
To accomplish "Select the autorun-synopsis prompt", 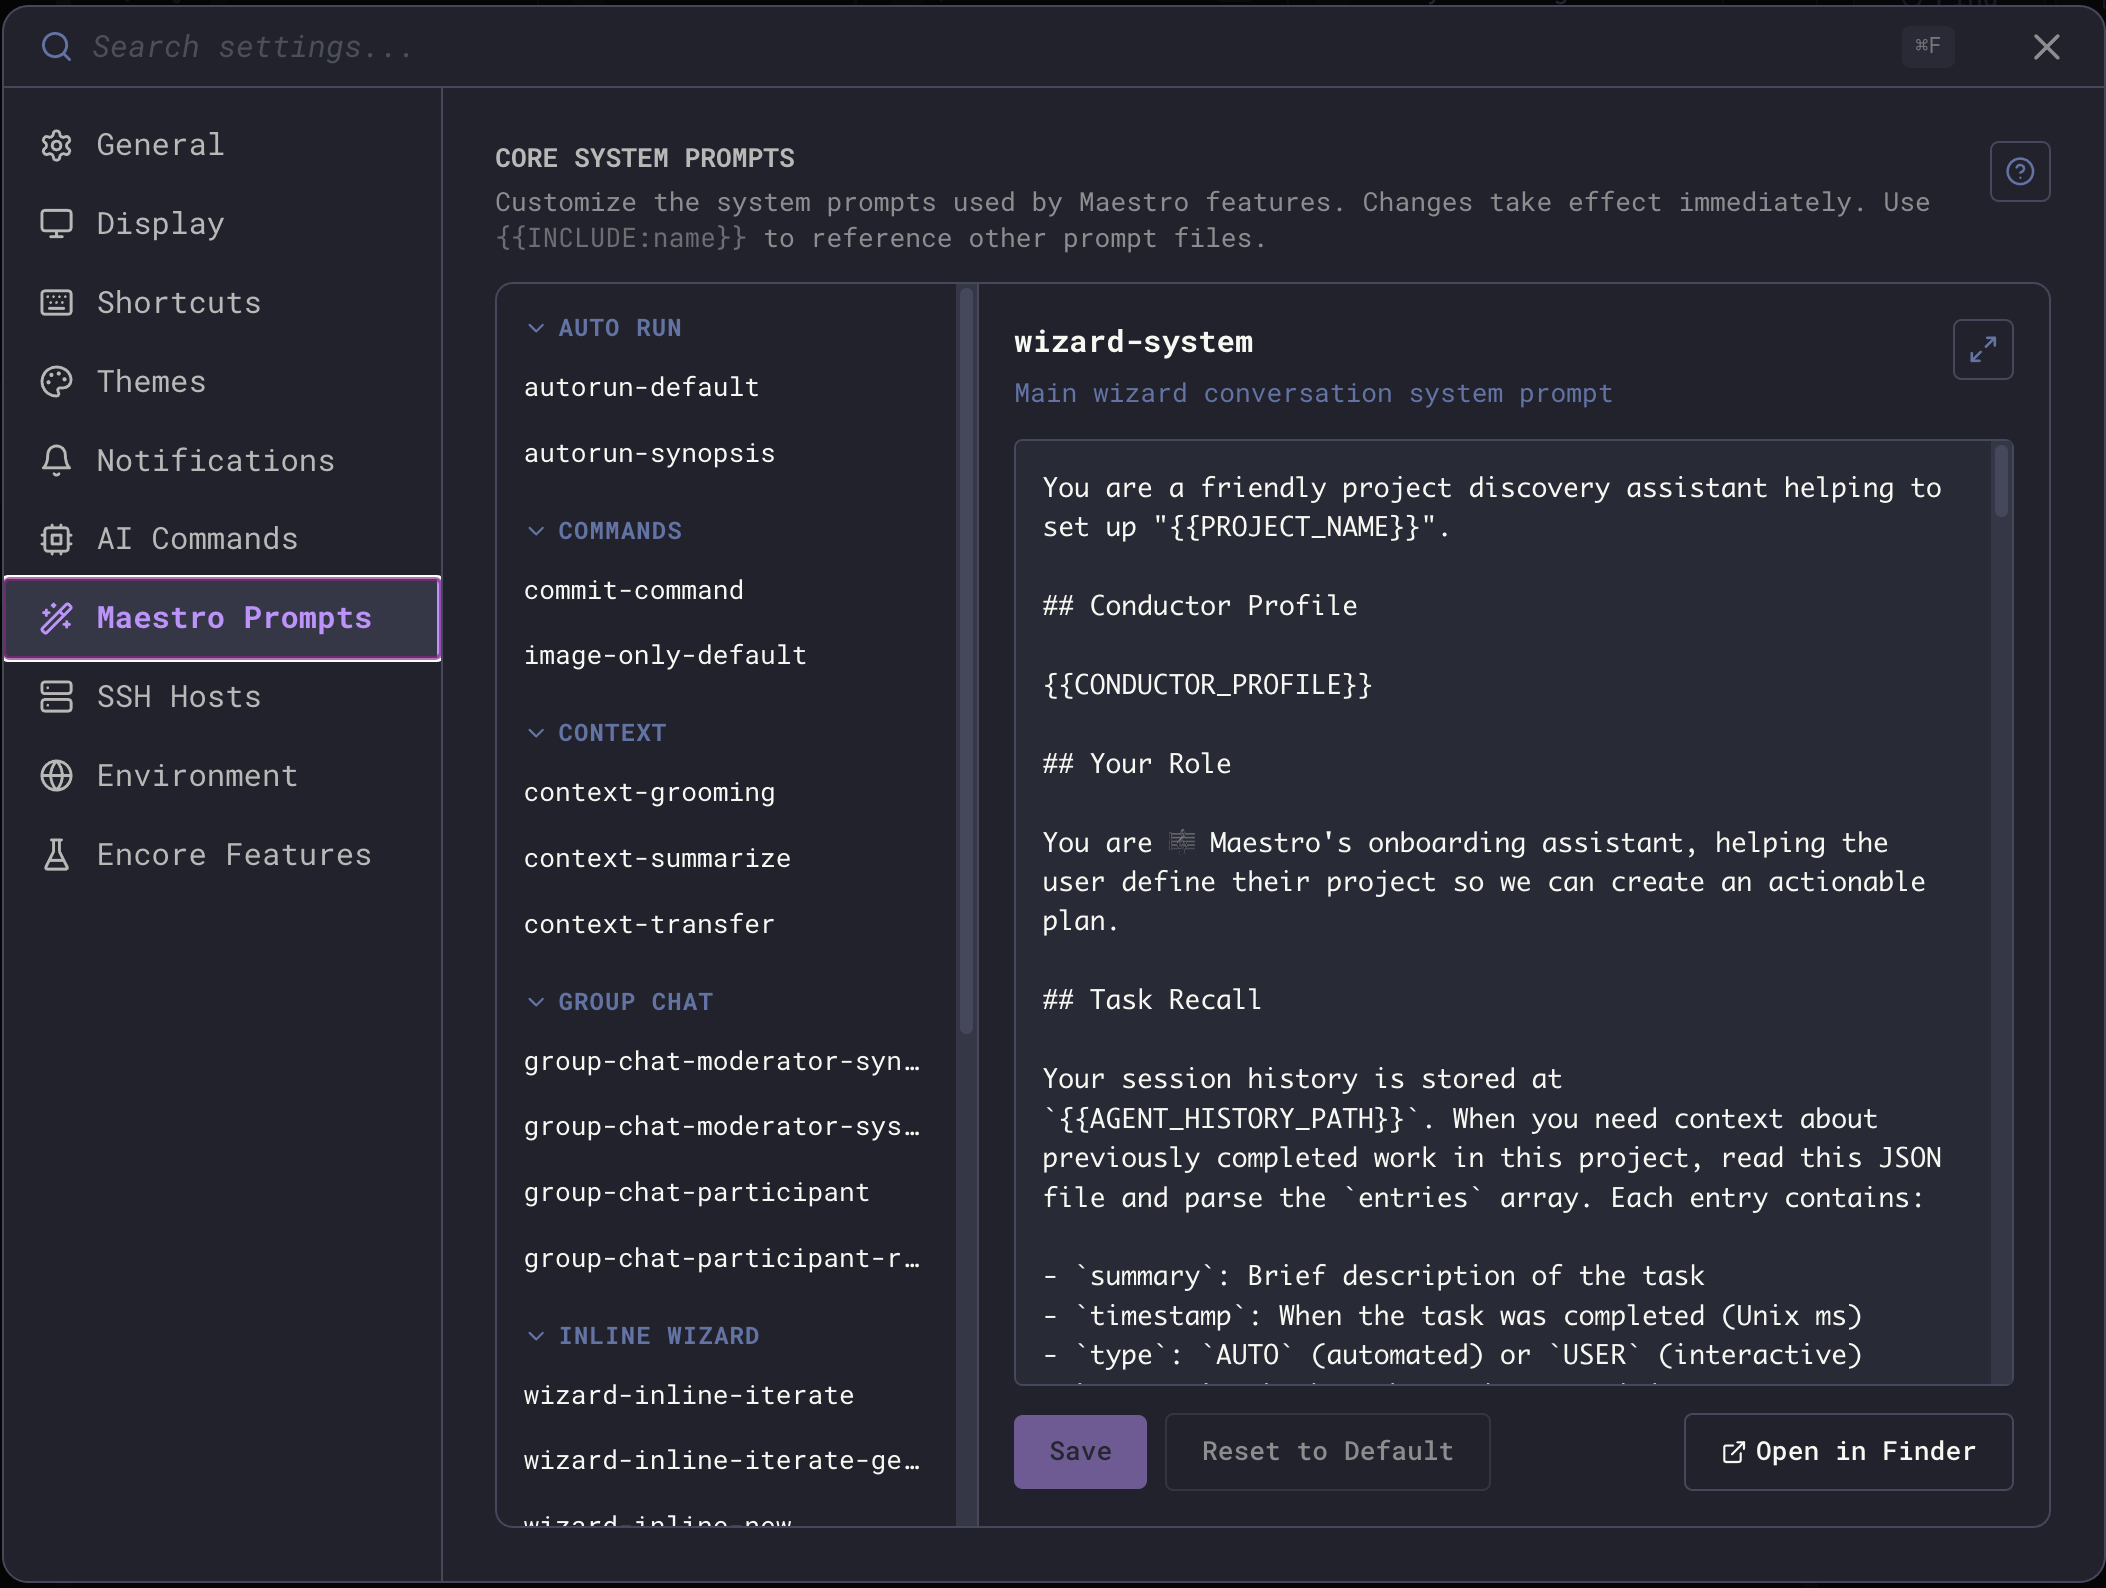I will [x=727, y=453].
